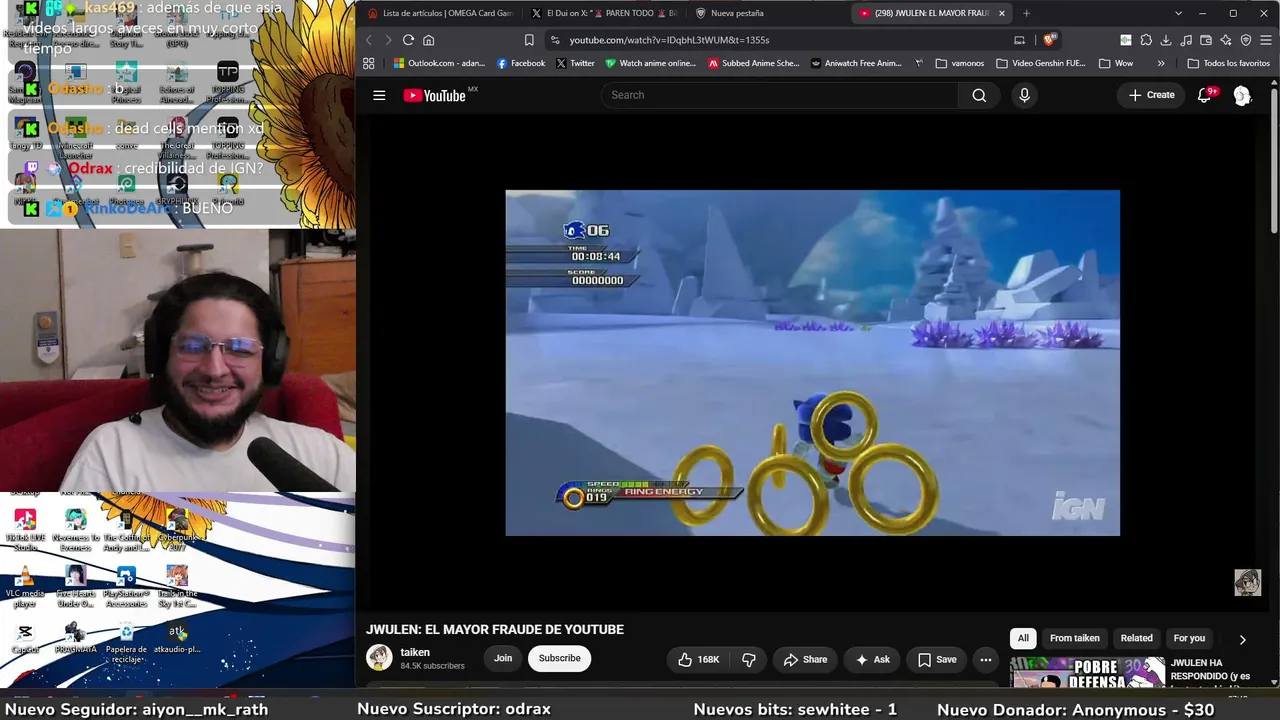
Task: Click the YouTube search input field
Action: tap(780, 95)
